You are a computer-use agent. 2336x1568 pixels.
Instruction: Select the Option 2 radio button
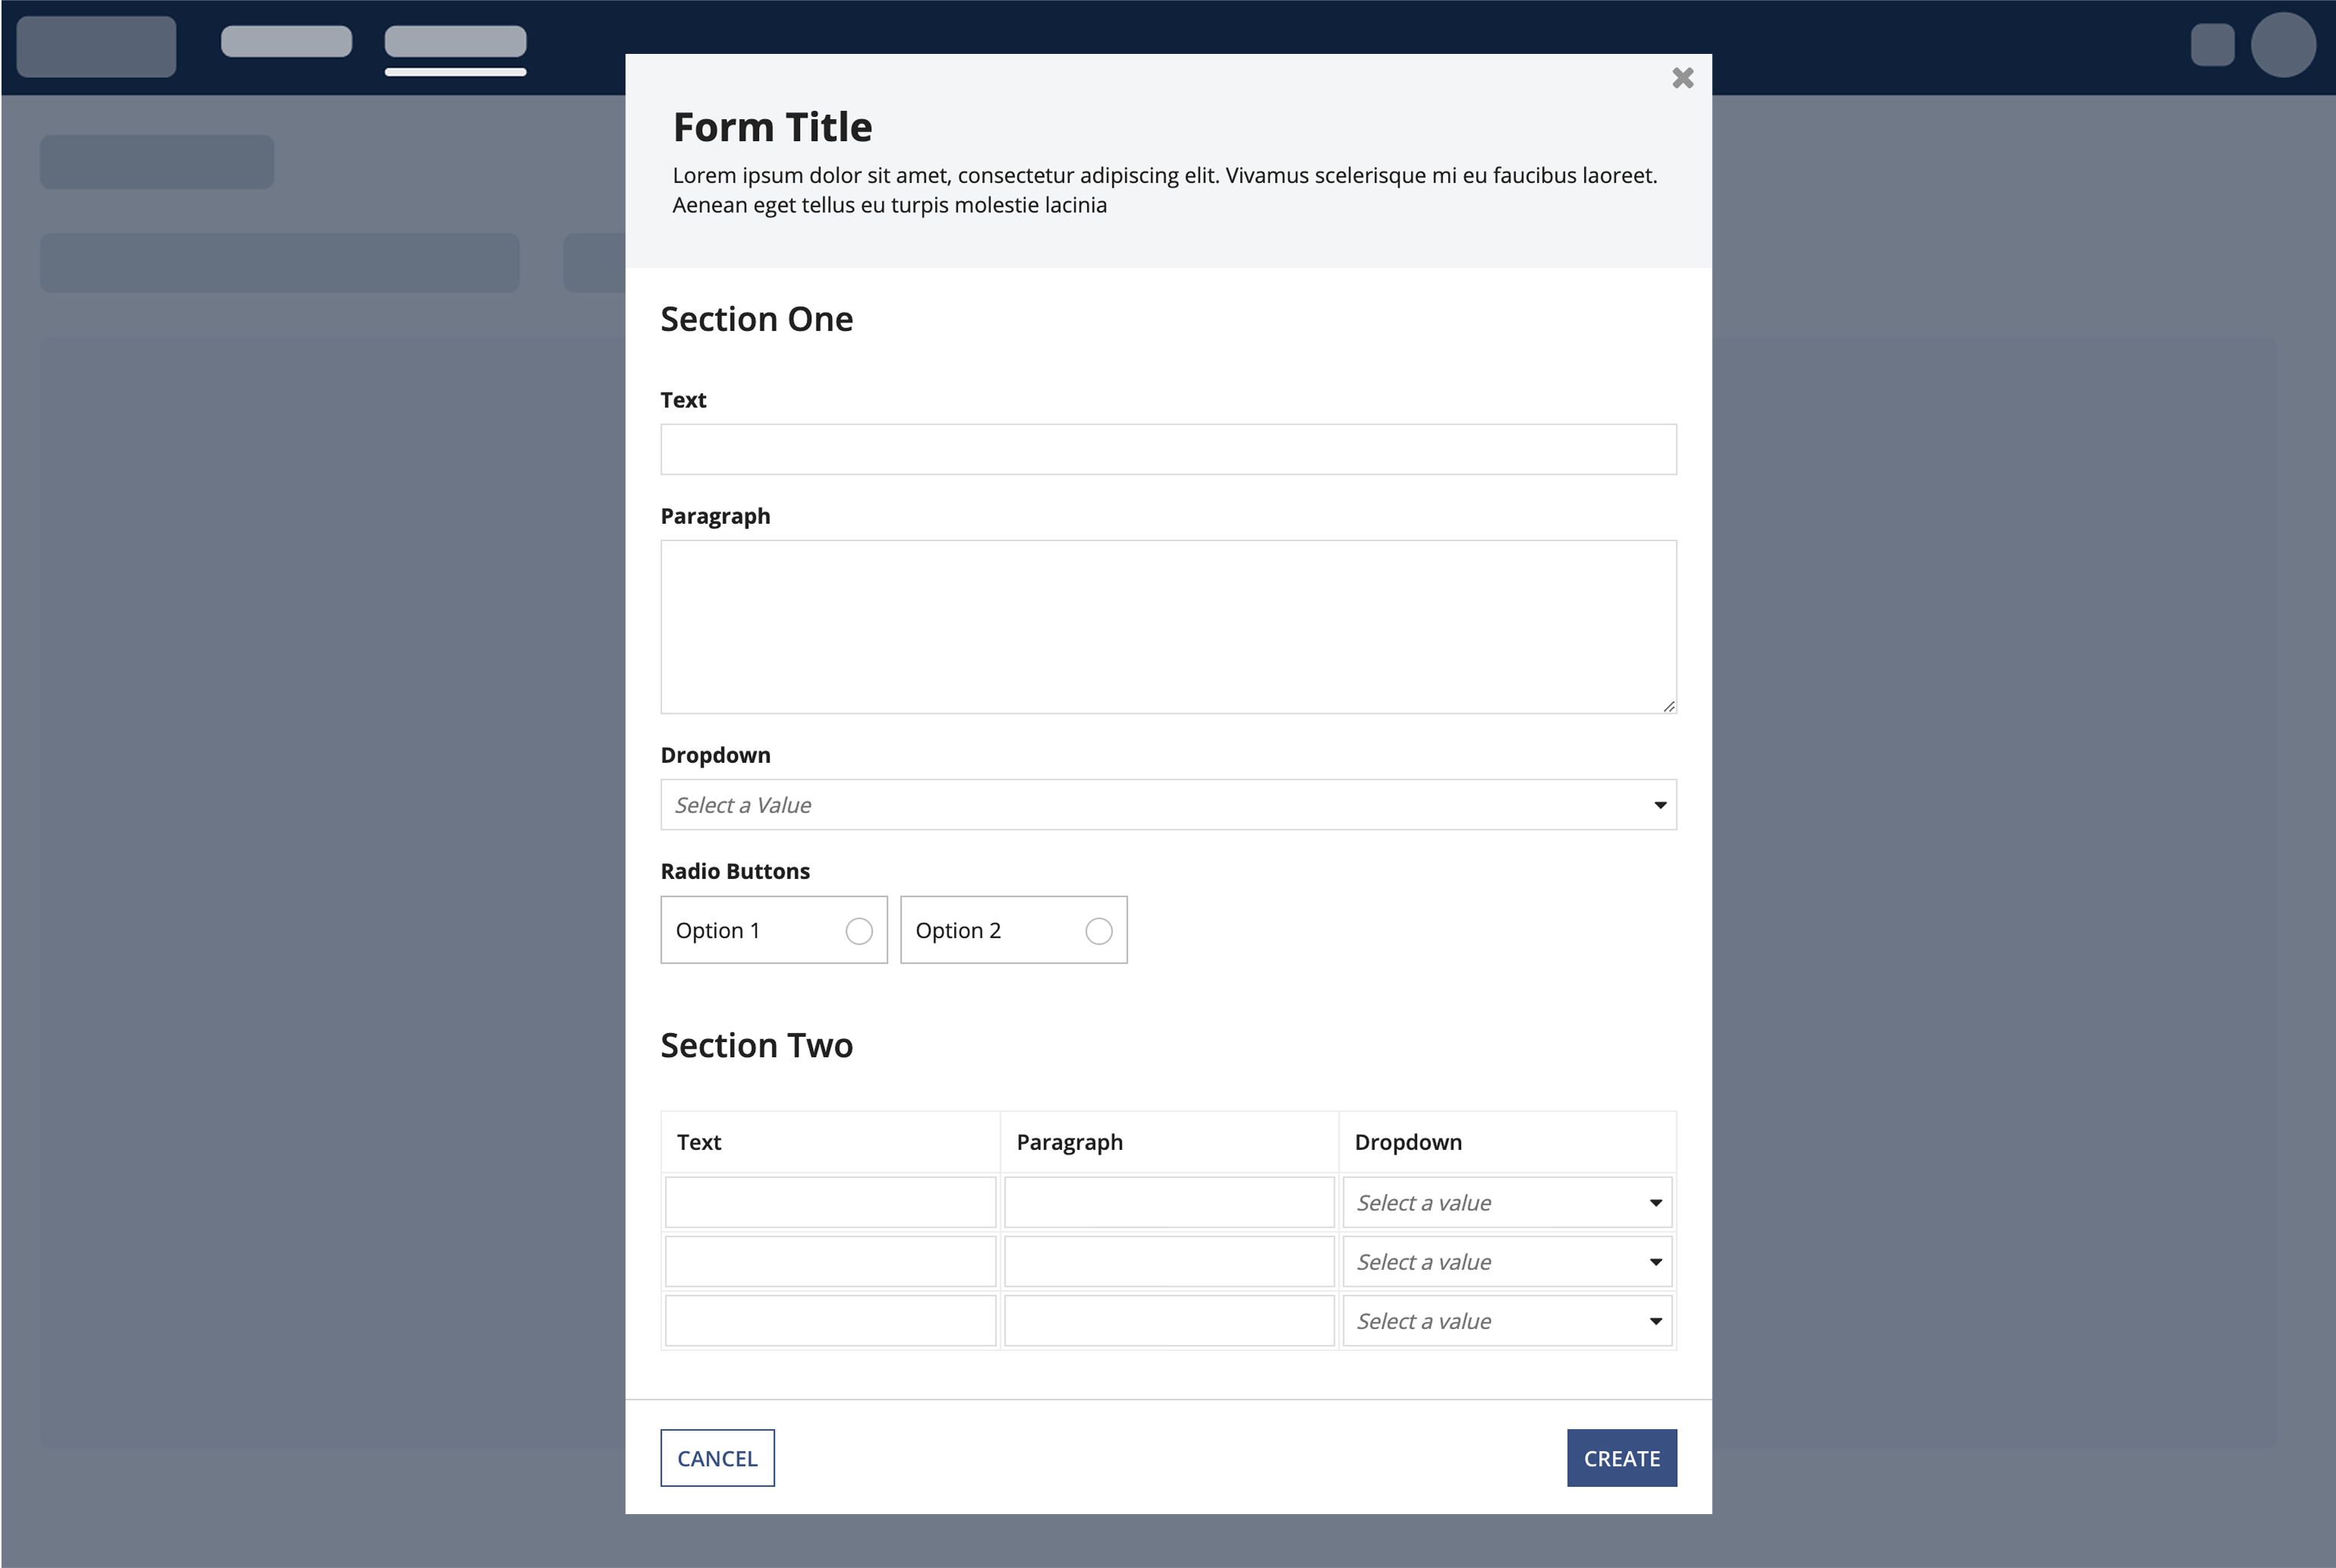(1098, 931)
